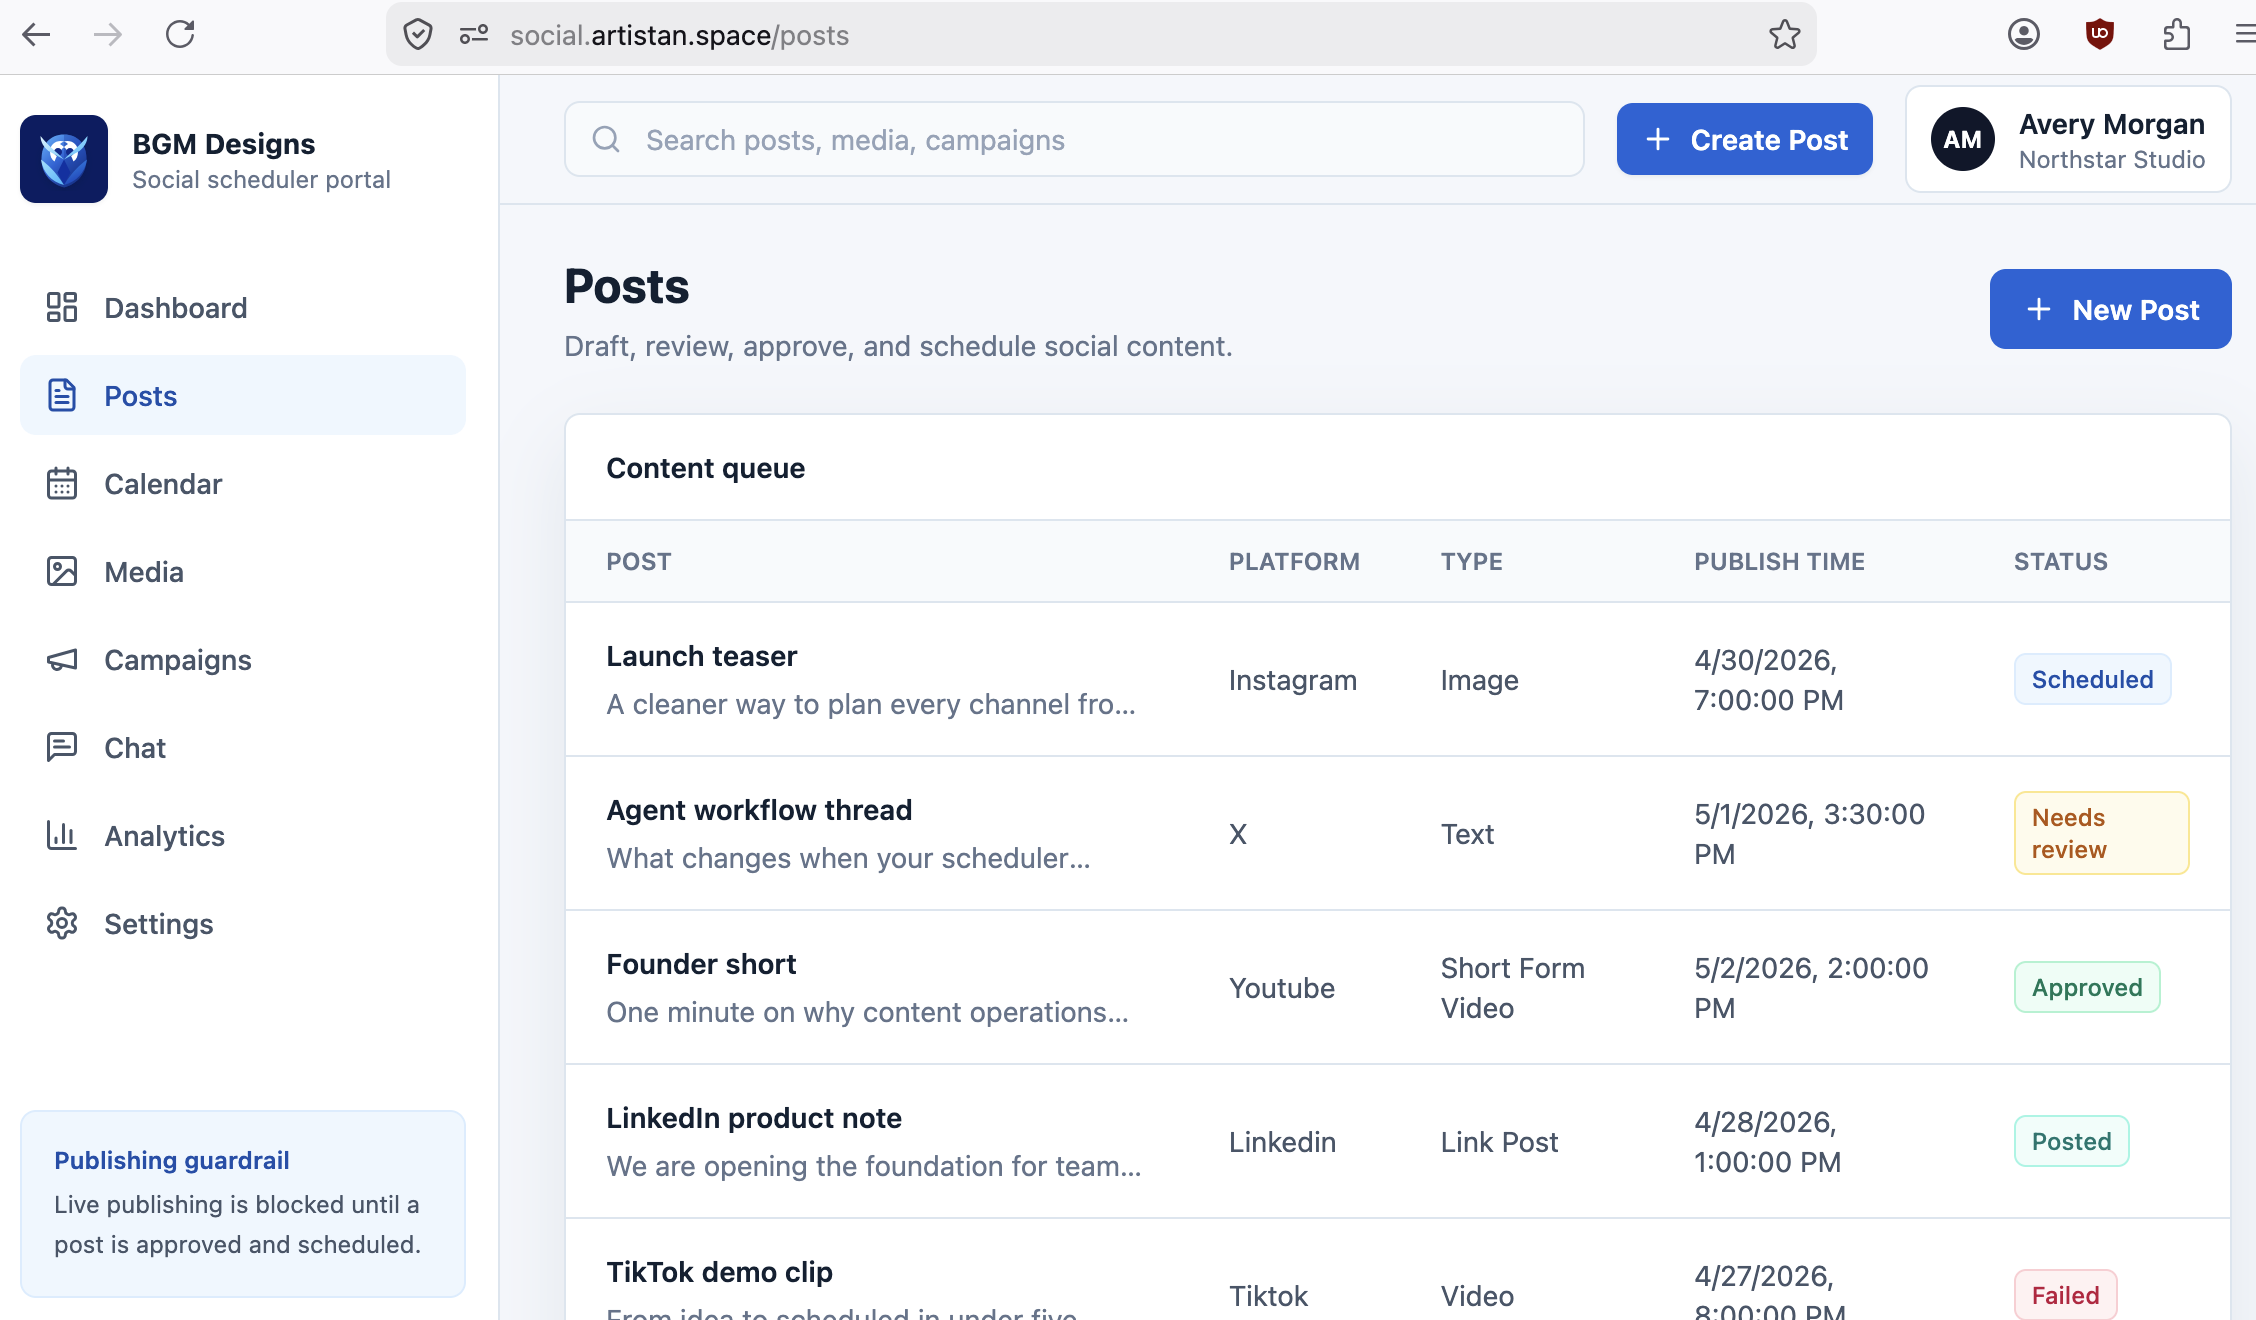
Task: Click the PUBLISH TIME column header
Action: pyautogui.click(x=1779, y=561)
